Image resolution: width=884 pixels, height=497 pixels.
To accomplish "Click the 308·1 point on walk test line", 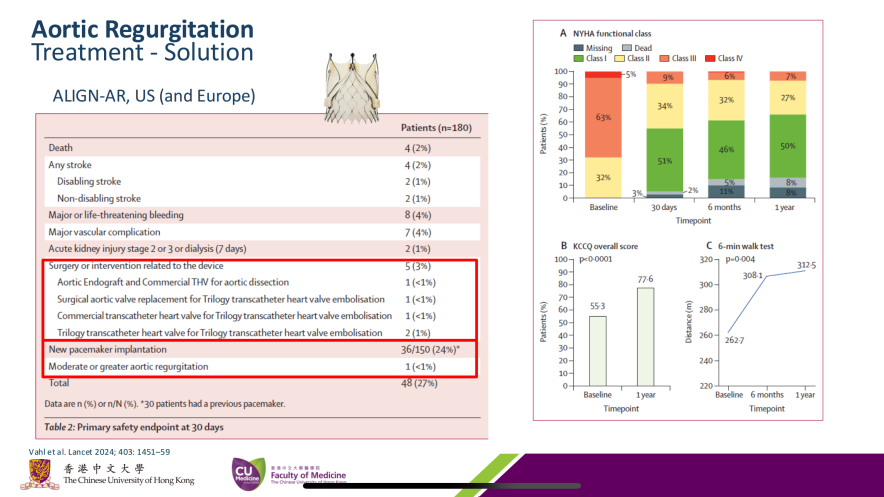I will click(767, 276).
